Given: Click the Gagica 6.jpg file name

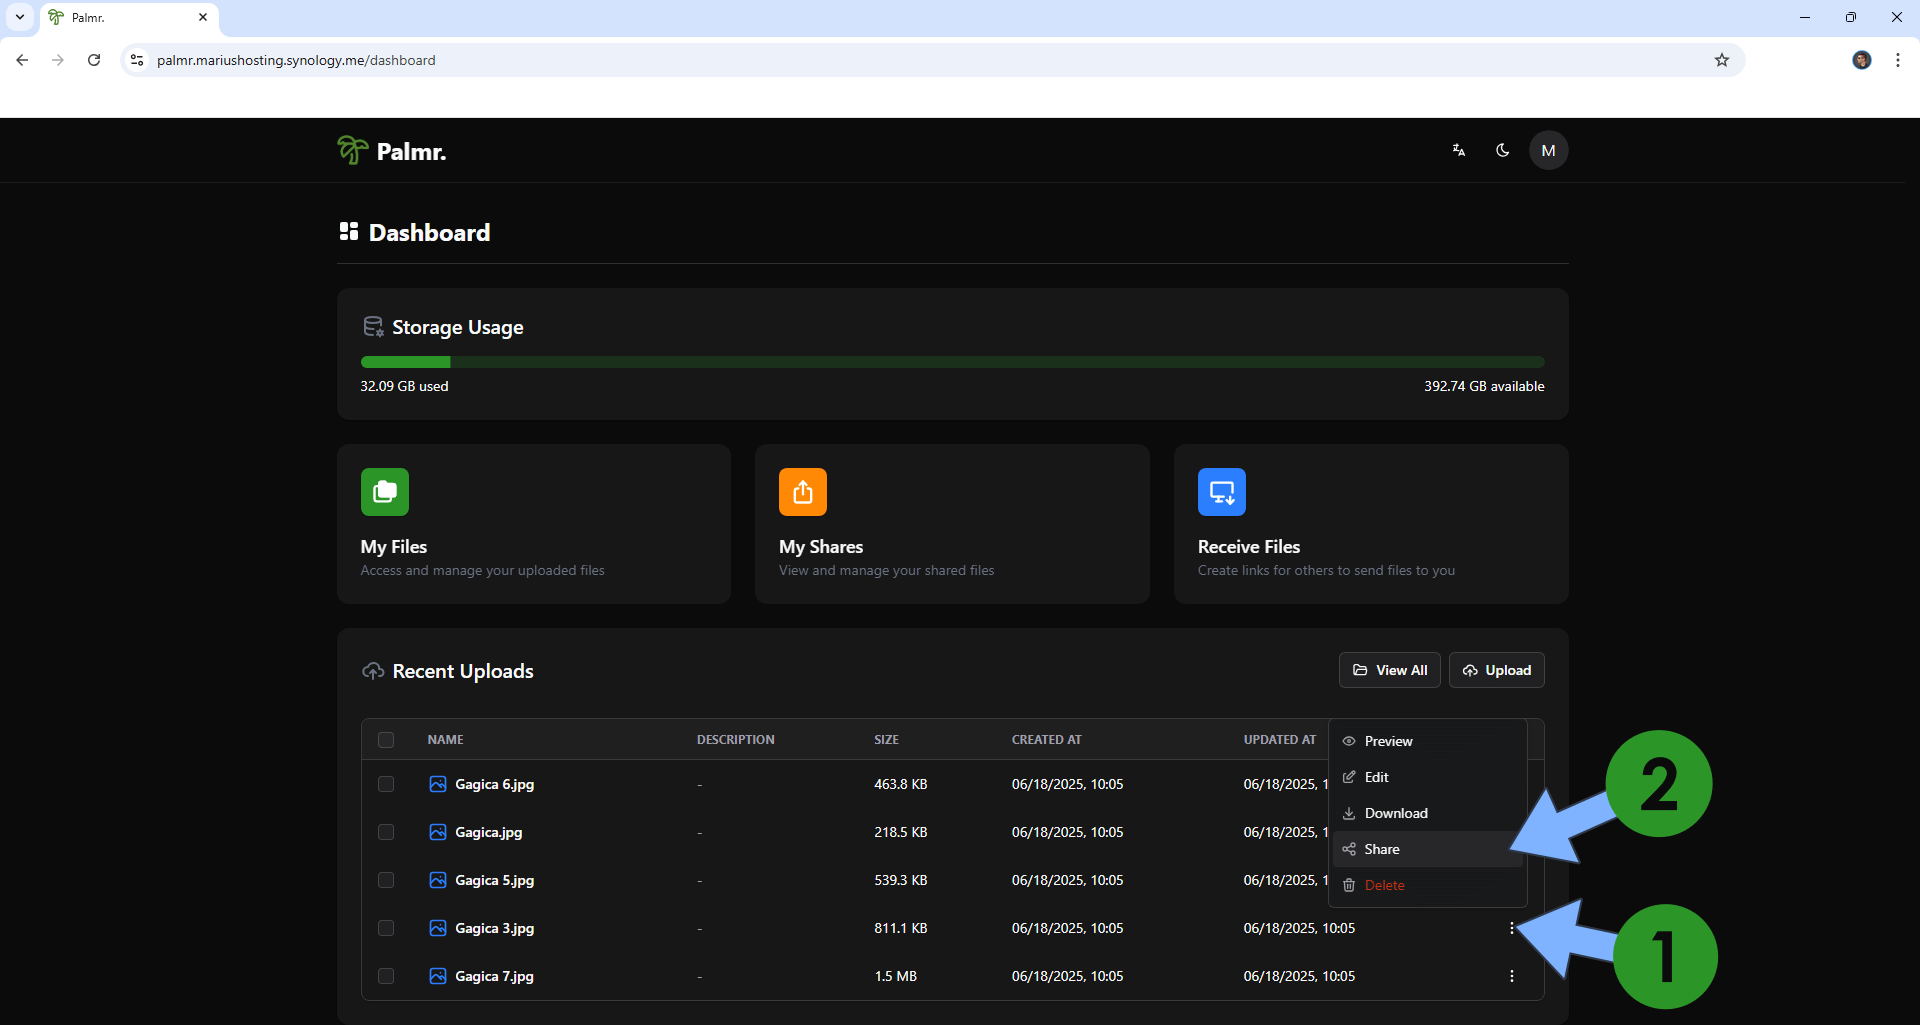Looking at the screenshot, I should pyautogui.click(x=494, y=784).
